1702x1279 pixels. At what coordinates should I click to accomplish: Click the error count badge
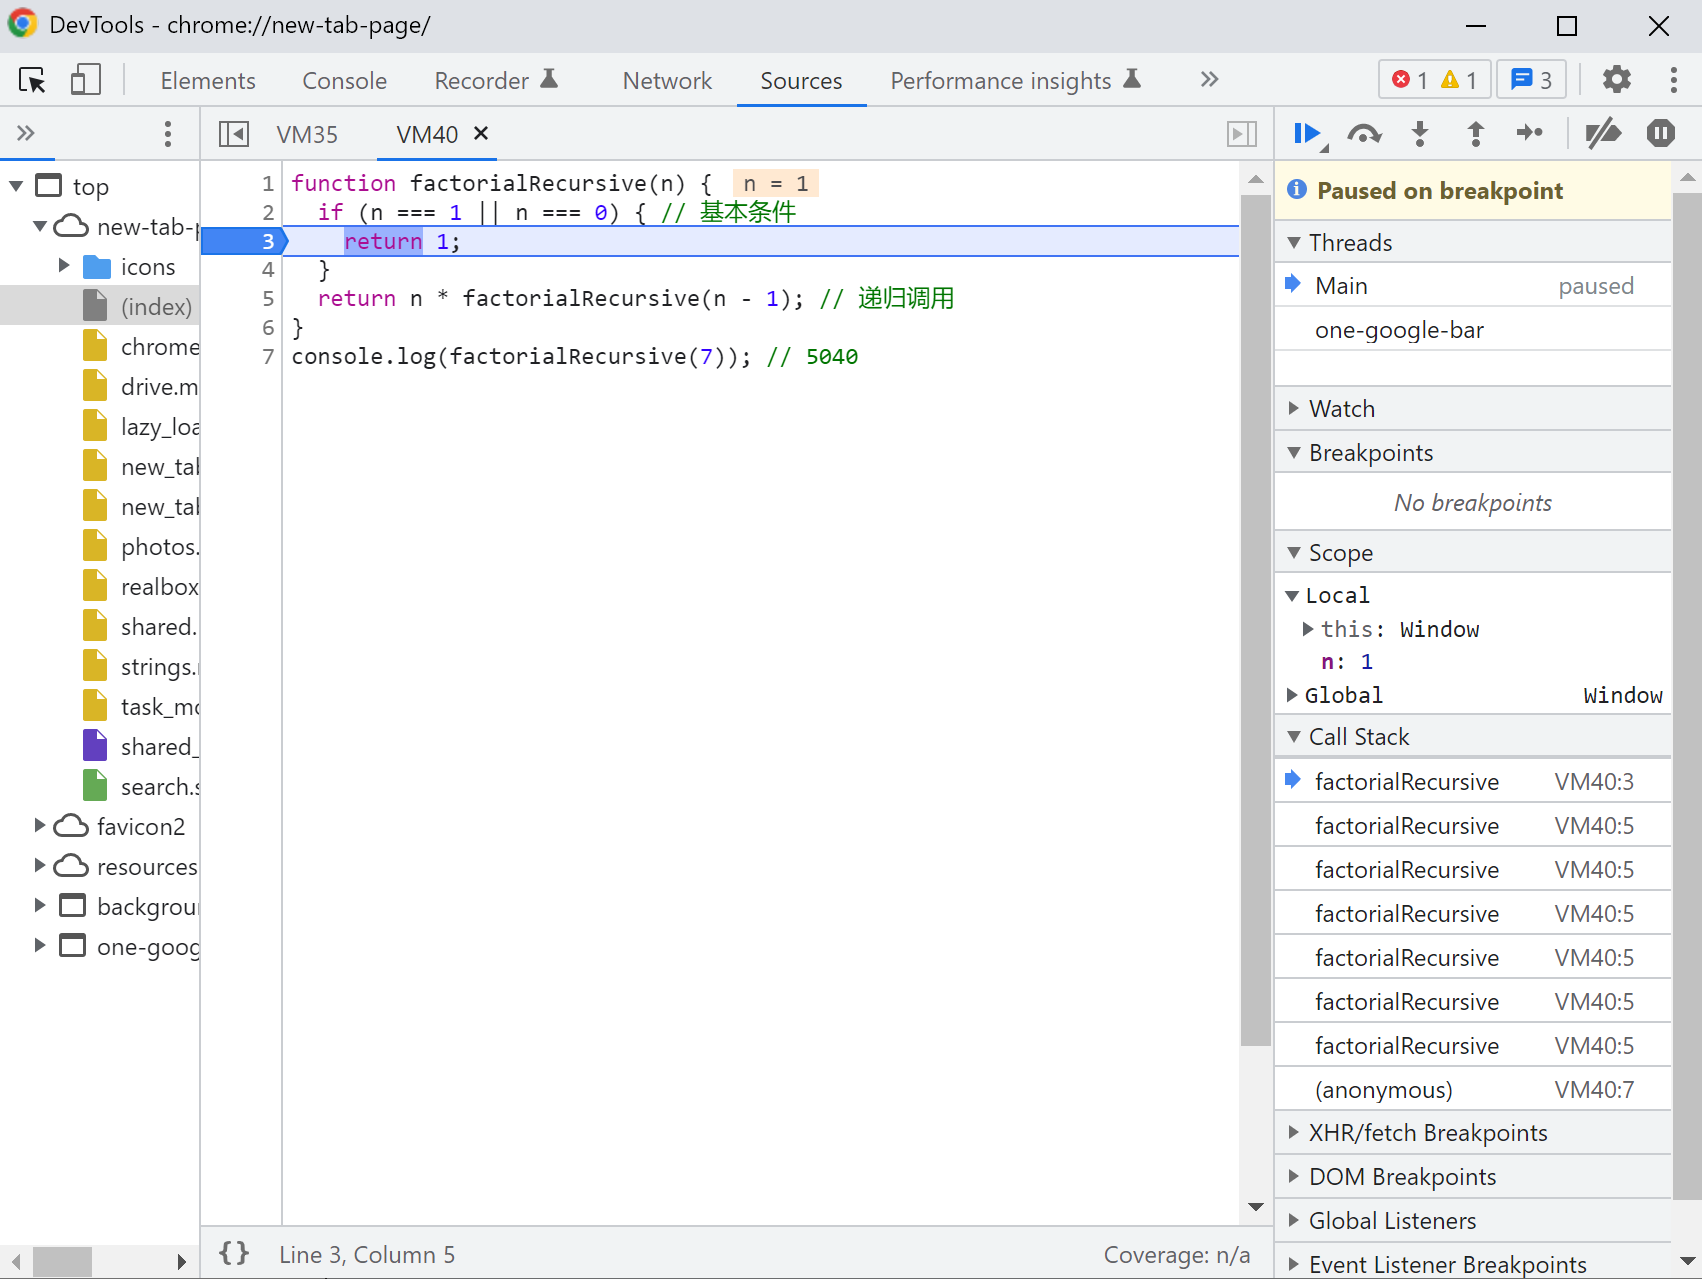tap(1410, 80)
